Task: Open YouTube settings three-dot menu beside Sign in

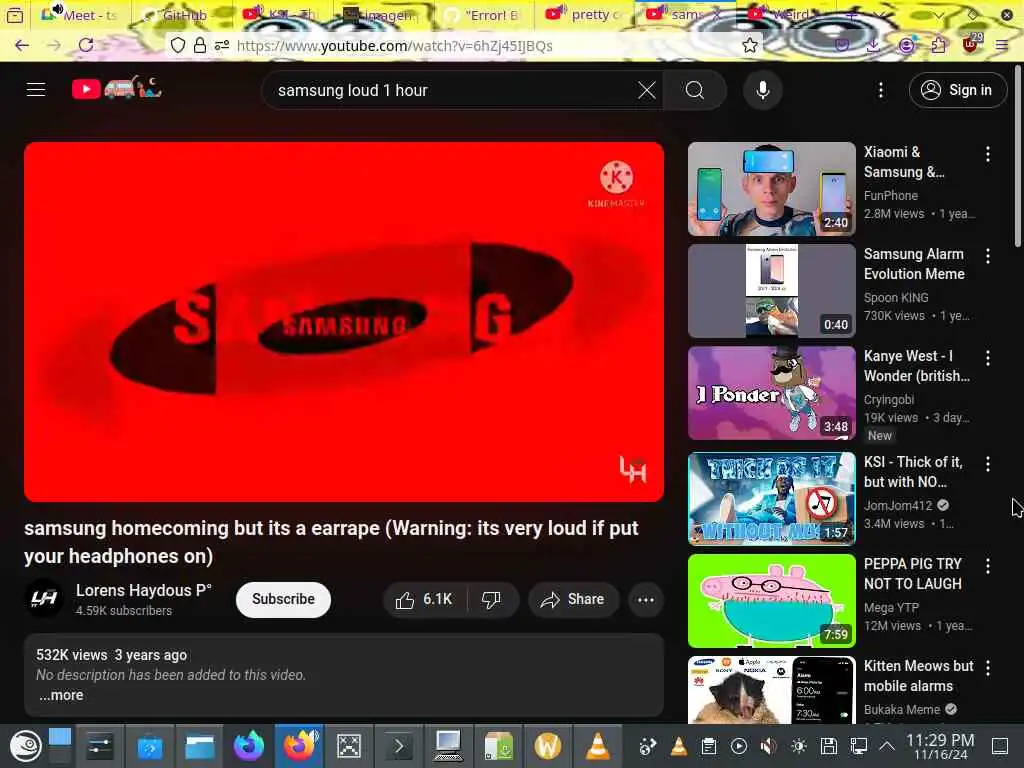Action: [x=880, y=90]
